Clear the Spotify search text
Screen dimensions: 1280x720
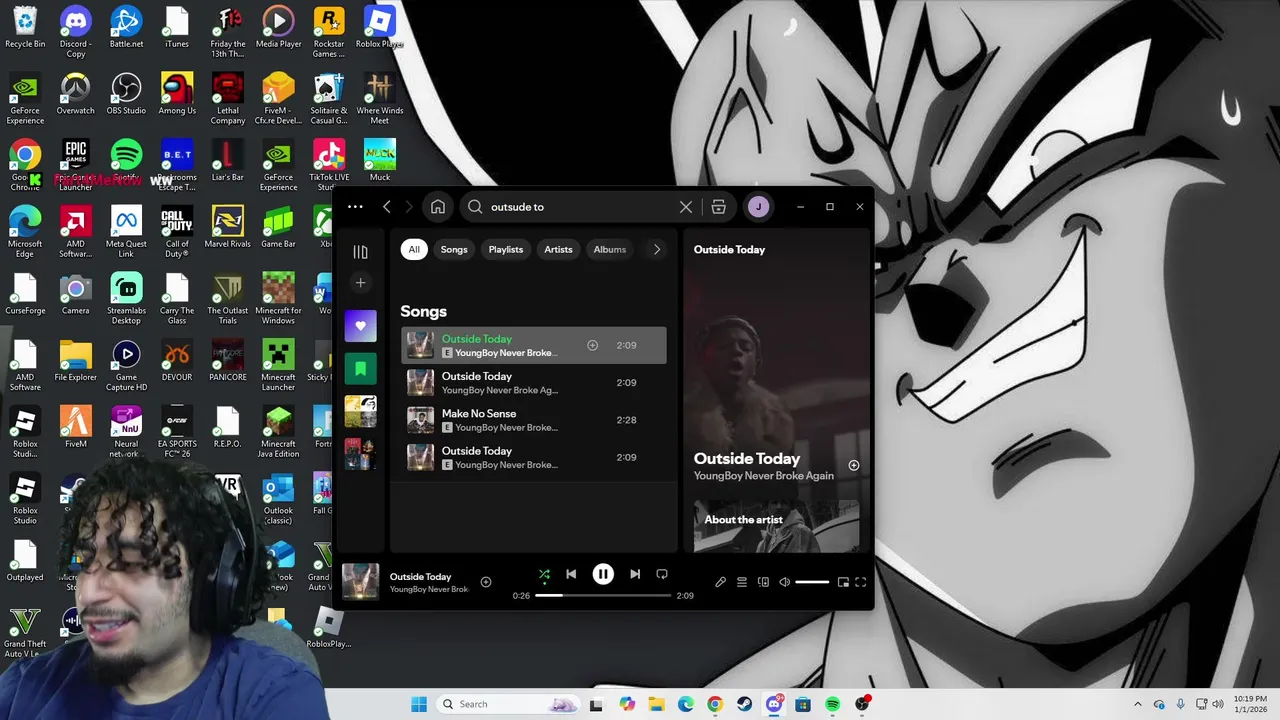coord(686,207)
